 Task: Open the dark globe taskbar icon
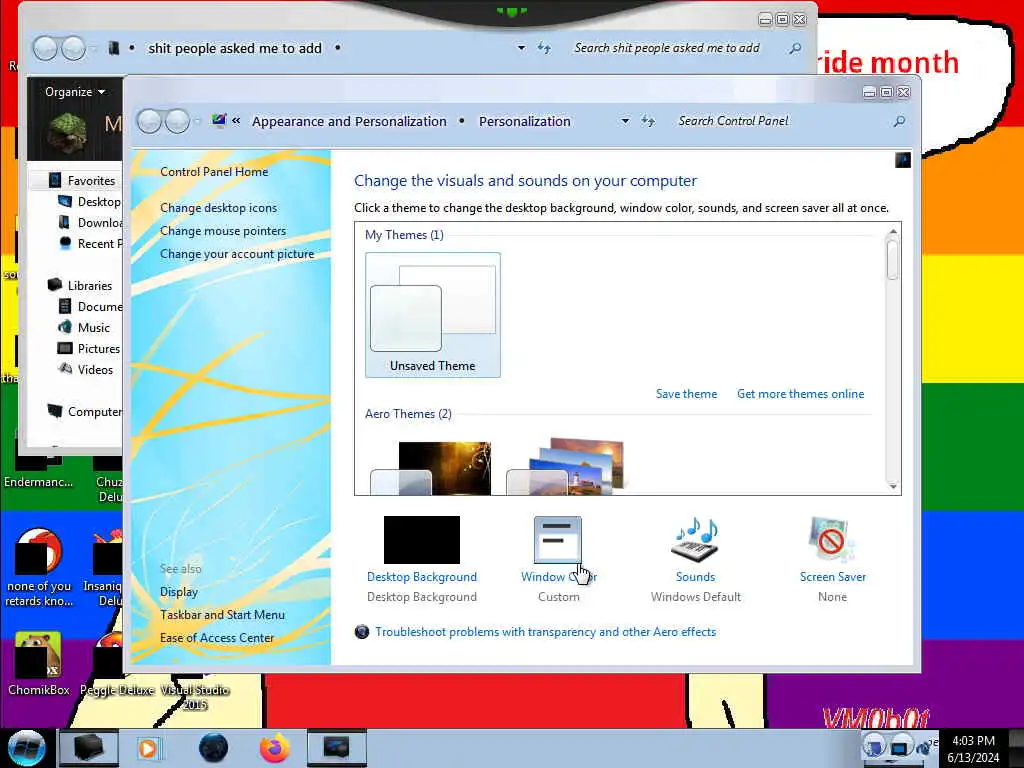(x=213, y=748)
